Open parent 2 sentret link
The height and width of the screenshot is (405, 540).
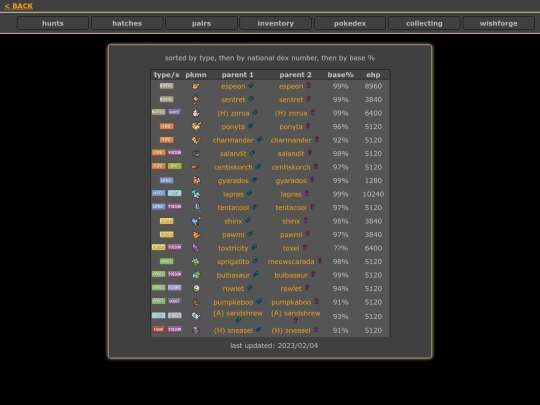[x=291, y=100]
